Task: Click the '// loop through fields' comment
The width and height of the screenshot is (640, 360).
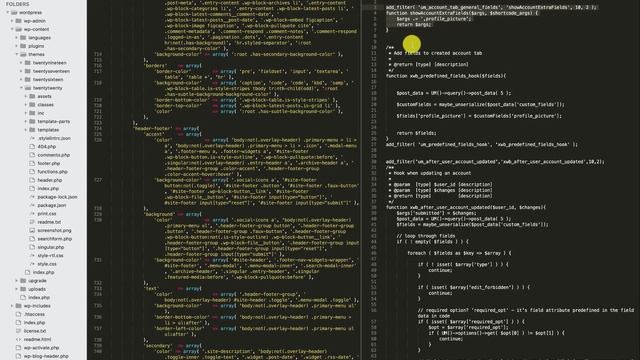Action: [426, 236]
